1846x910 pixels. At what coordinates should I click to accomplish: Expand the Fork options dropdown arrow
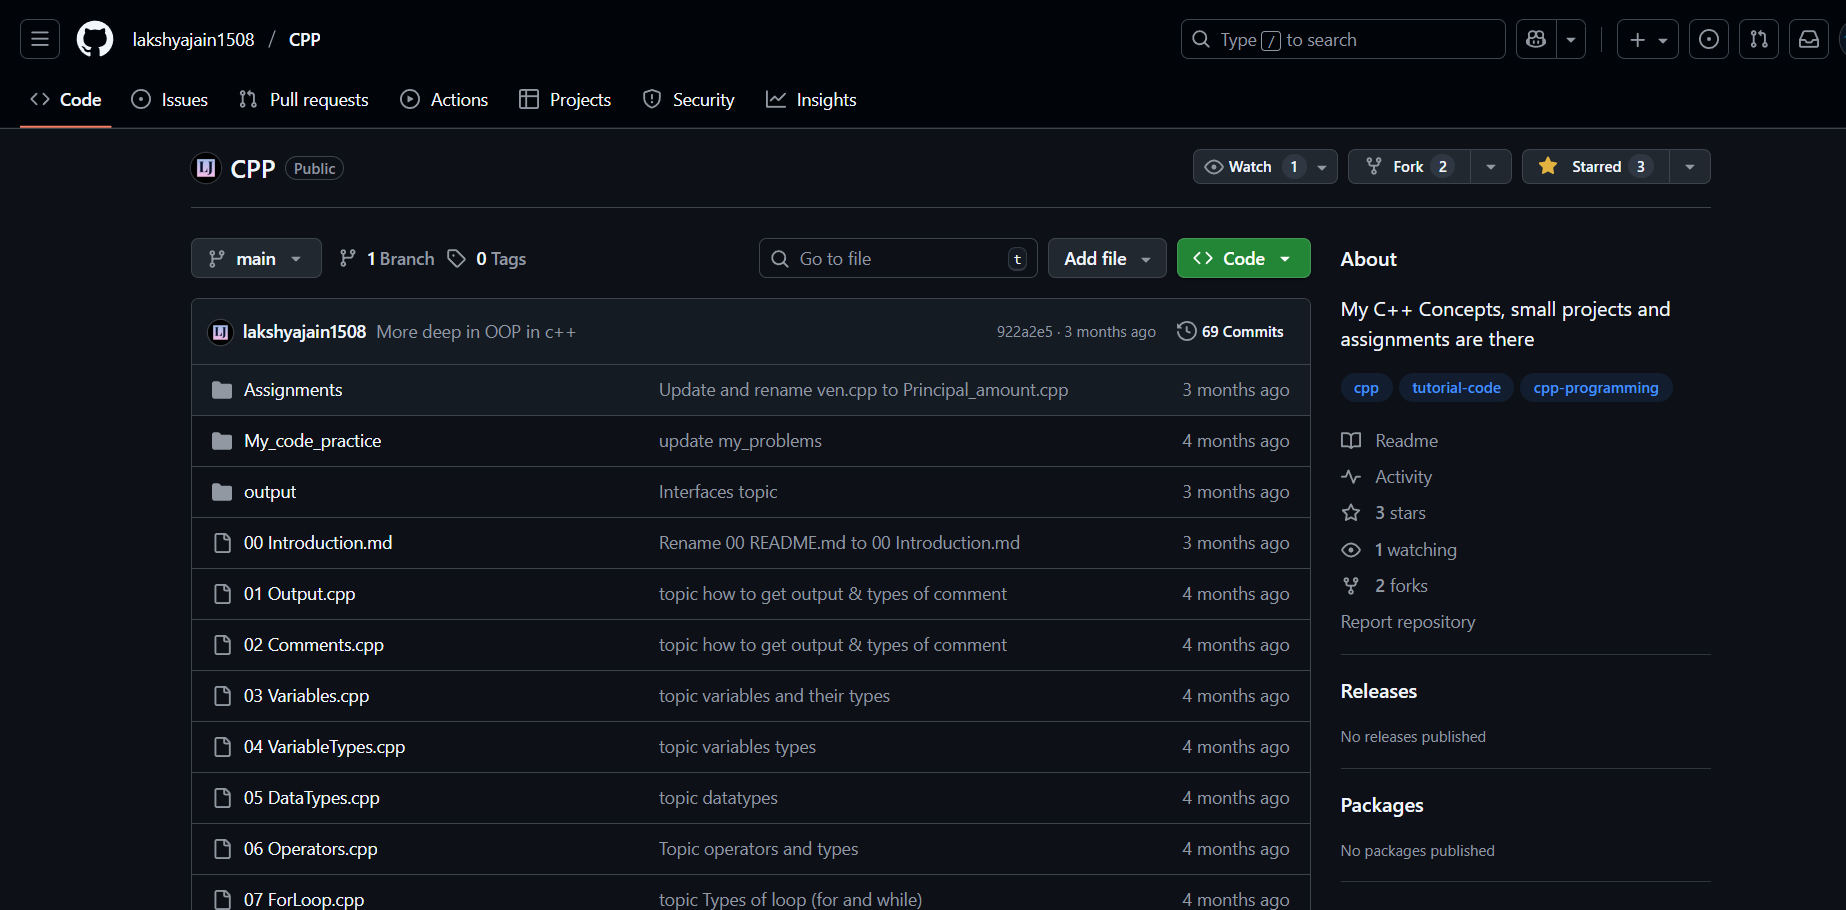[1490, 167]
